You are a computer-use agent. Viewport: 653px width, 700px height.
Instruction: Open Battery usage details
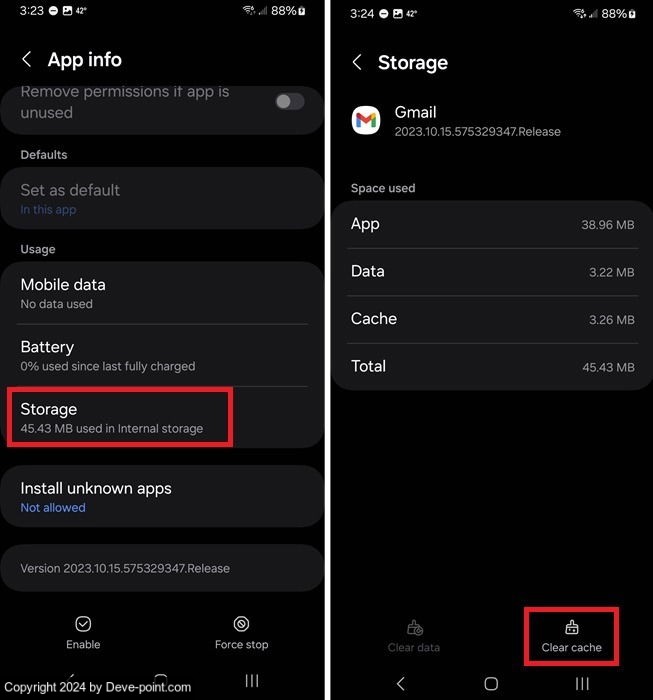click(x=162, y=355)
